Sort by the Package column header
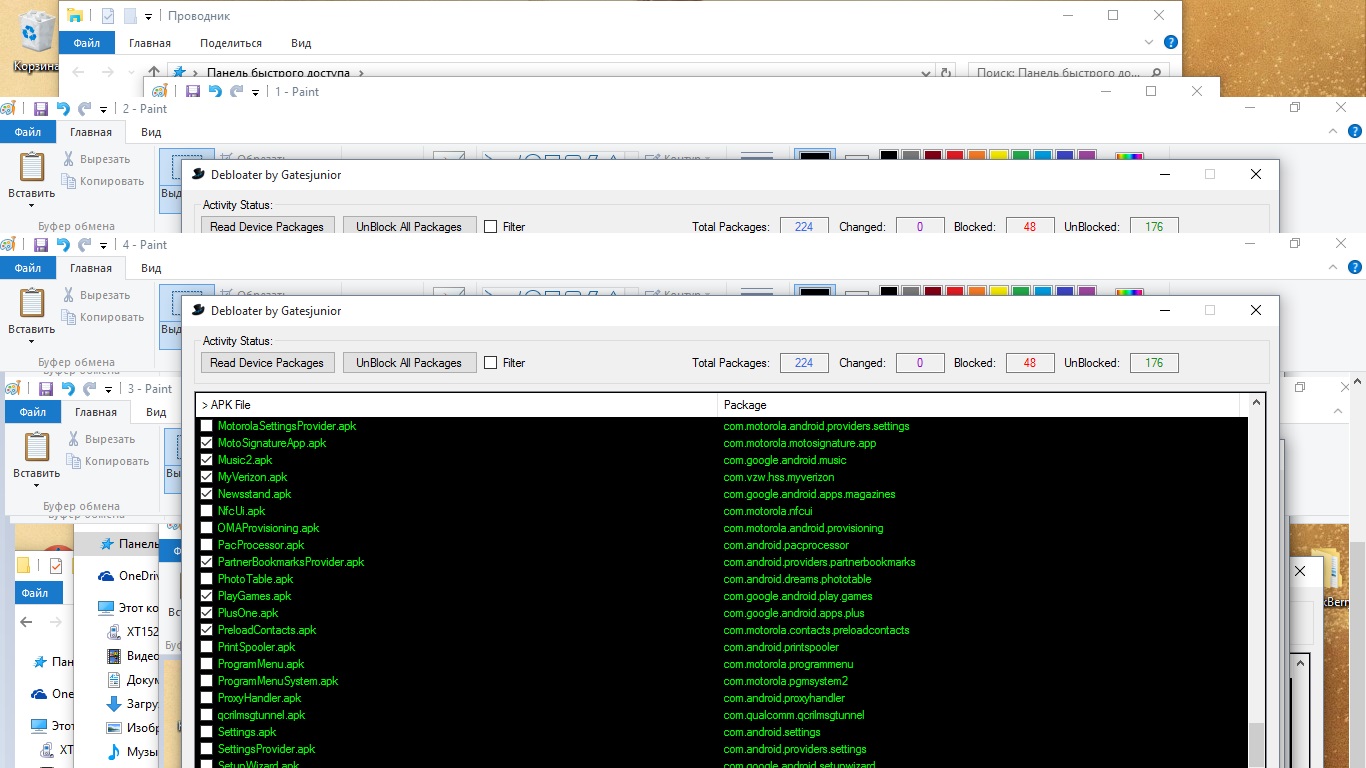 coord(979,405)
